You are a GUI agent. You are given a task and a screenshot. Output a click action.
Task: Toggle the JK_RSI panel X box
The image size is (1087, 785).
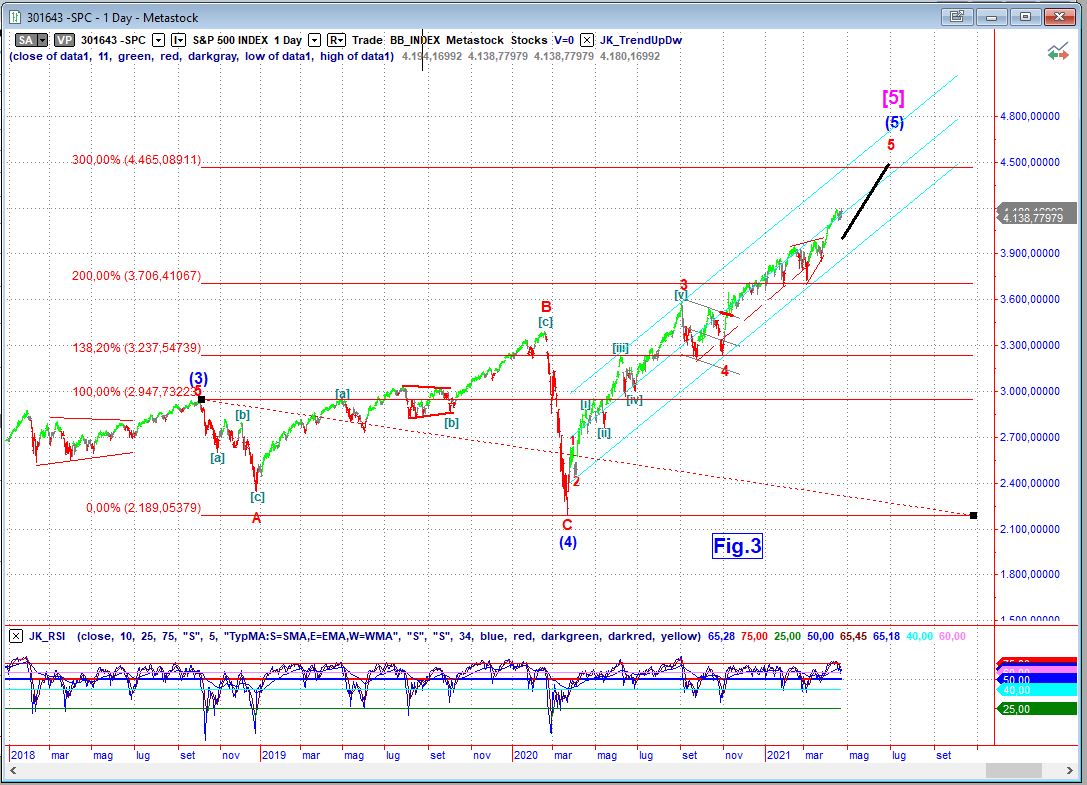pos(16,636)
